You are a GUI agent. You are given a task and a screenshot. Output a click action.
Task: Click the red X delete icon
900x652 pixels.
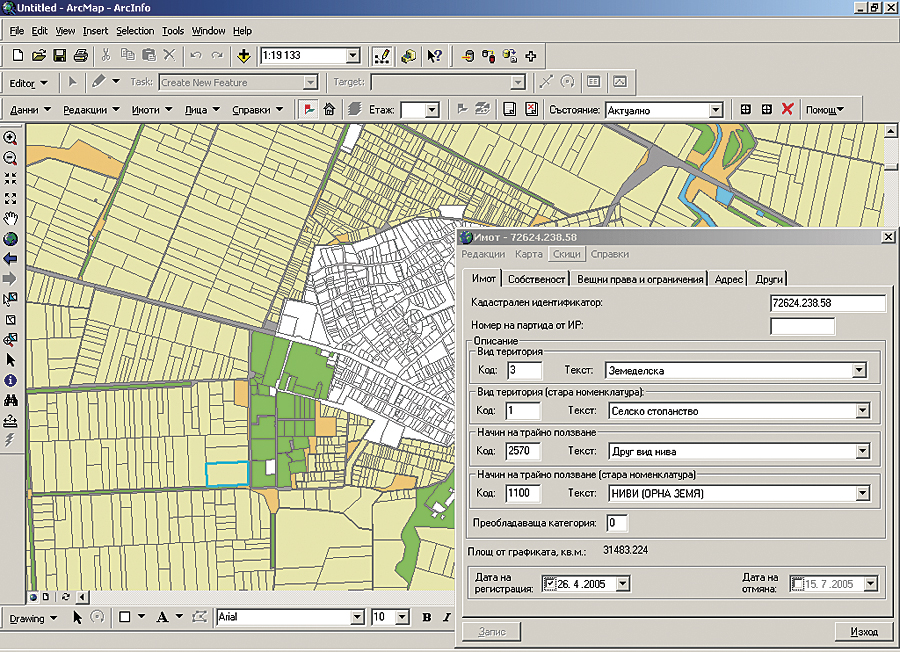[x=787, y=109]
